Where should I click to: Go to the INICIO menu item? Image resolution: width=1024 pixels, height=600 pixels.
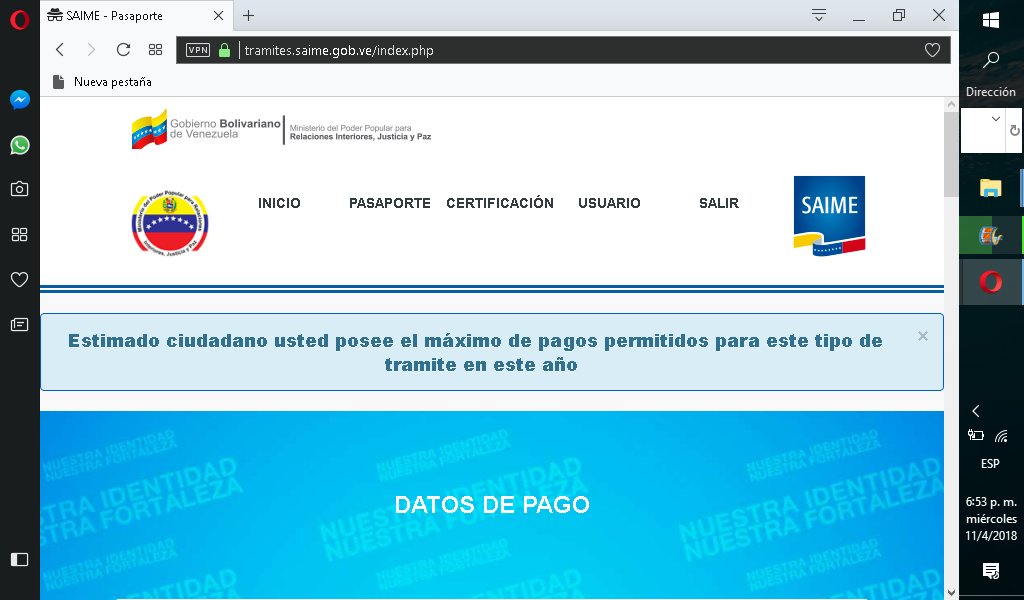pyautogui.click(x=279, y=203)
